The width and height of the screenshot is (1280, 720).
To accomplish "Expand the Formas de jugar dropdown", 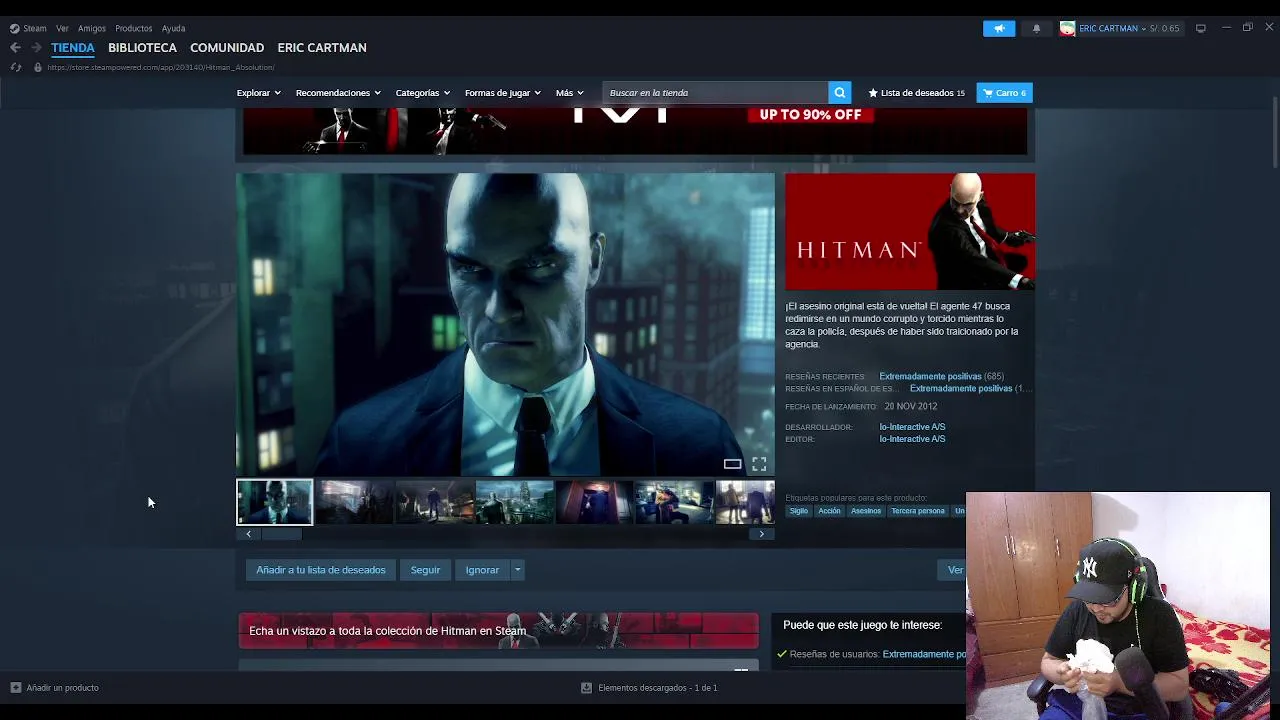I will coord(502,93).
